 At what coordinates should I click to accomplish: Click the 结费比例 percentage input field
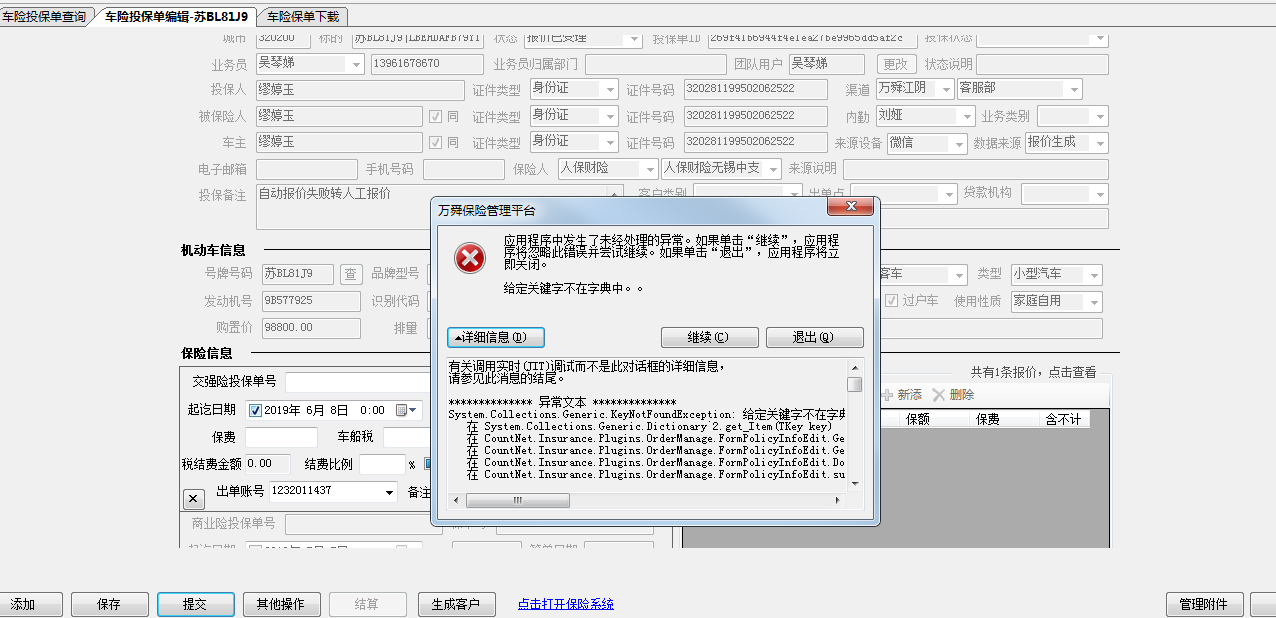pos(382,464)
